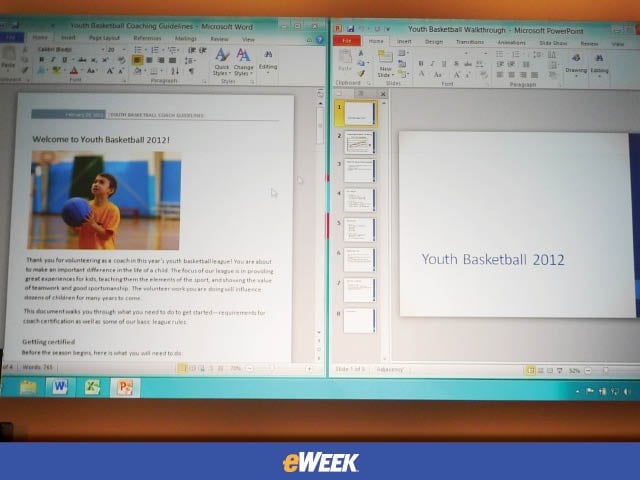Screen dimensions: 640x480
Task: Justify text in Word Paragraph group
Action: [173, 60]
